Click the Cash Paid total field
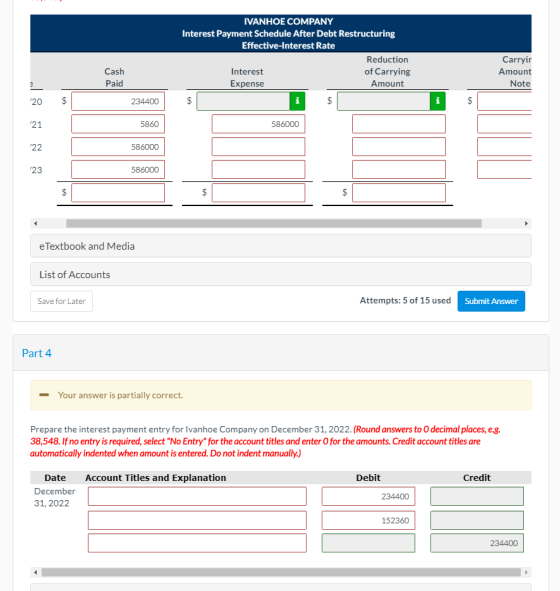Image resolution: width=560 pixels, height=591 pixels. (x=118, y=193)
